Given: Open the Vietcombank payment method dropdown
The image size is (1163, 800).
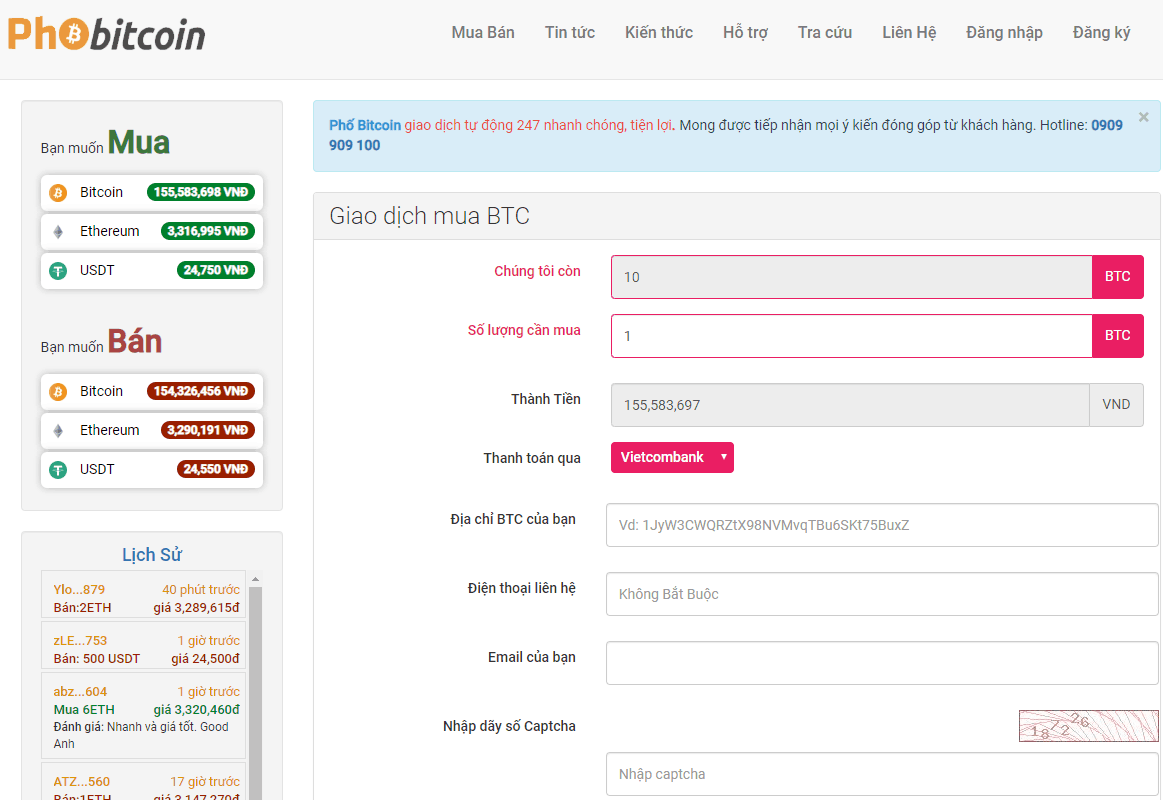Looking at the screenshot, I should tap(672, 458).
